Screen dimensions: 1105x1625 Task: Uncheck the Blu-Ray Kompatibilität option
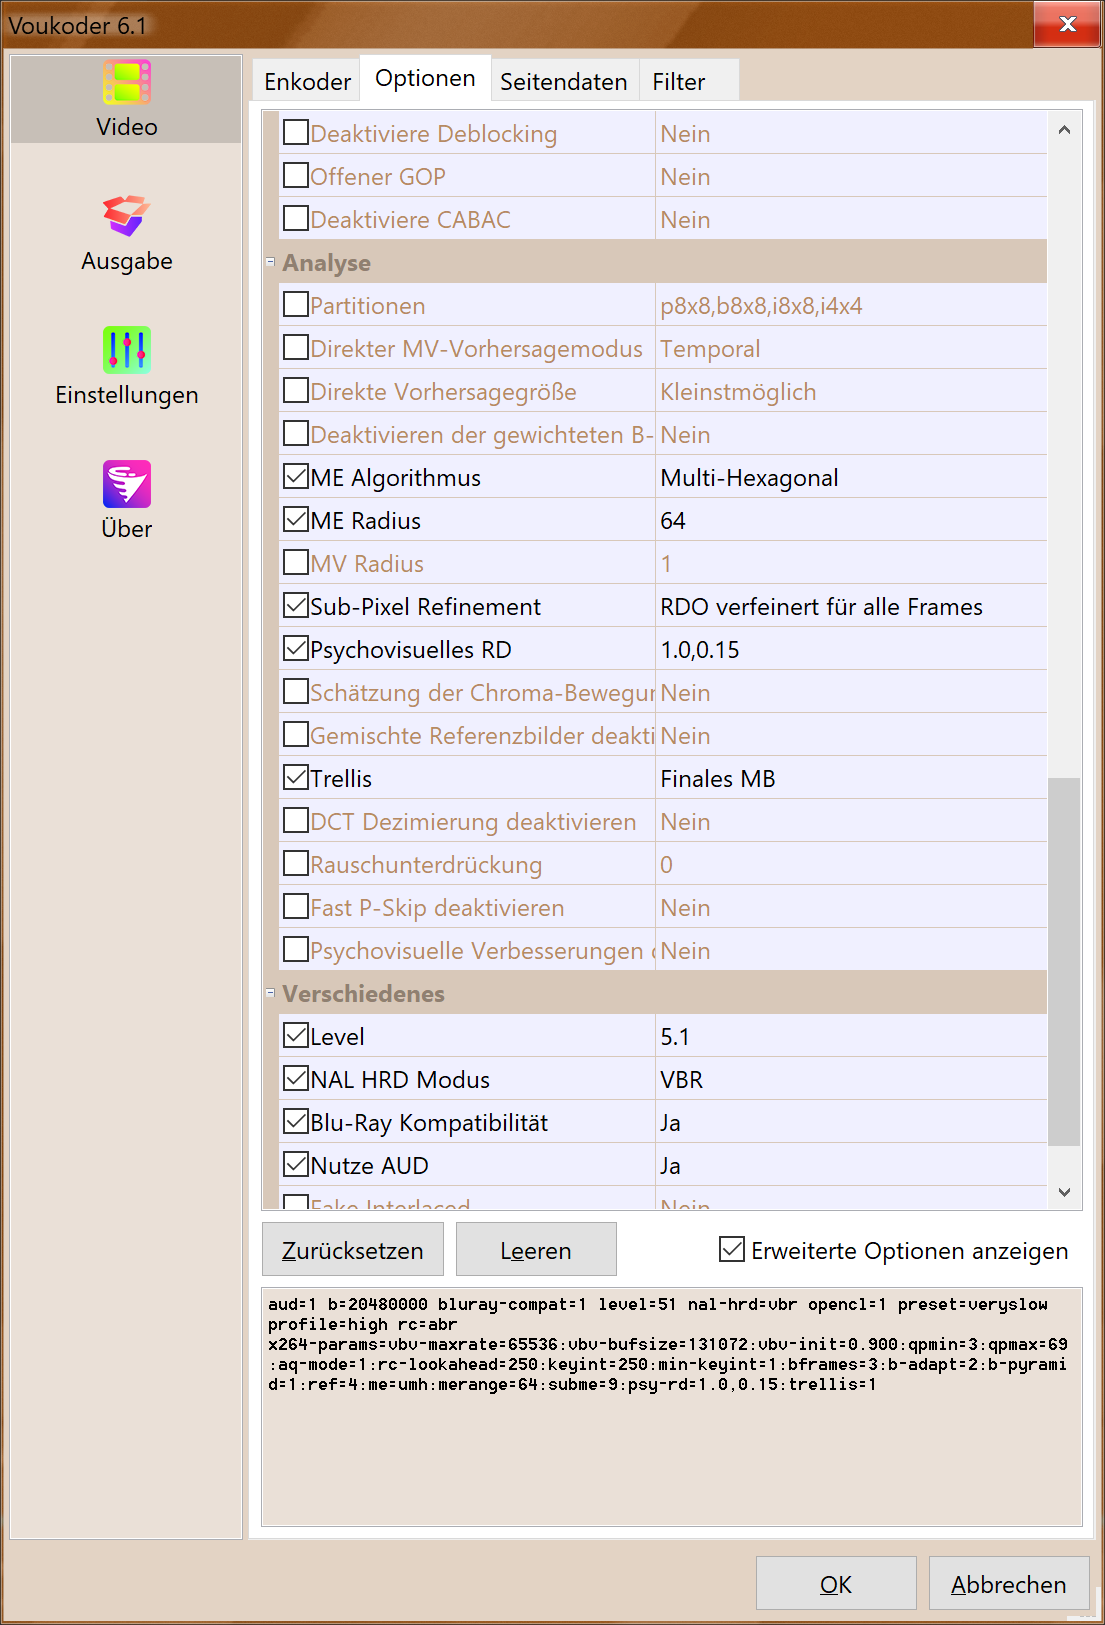tap(296, 1121)
